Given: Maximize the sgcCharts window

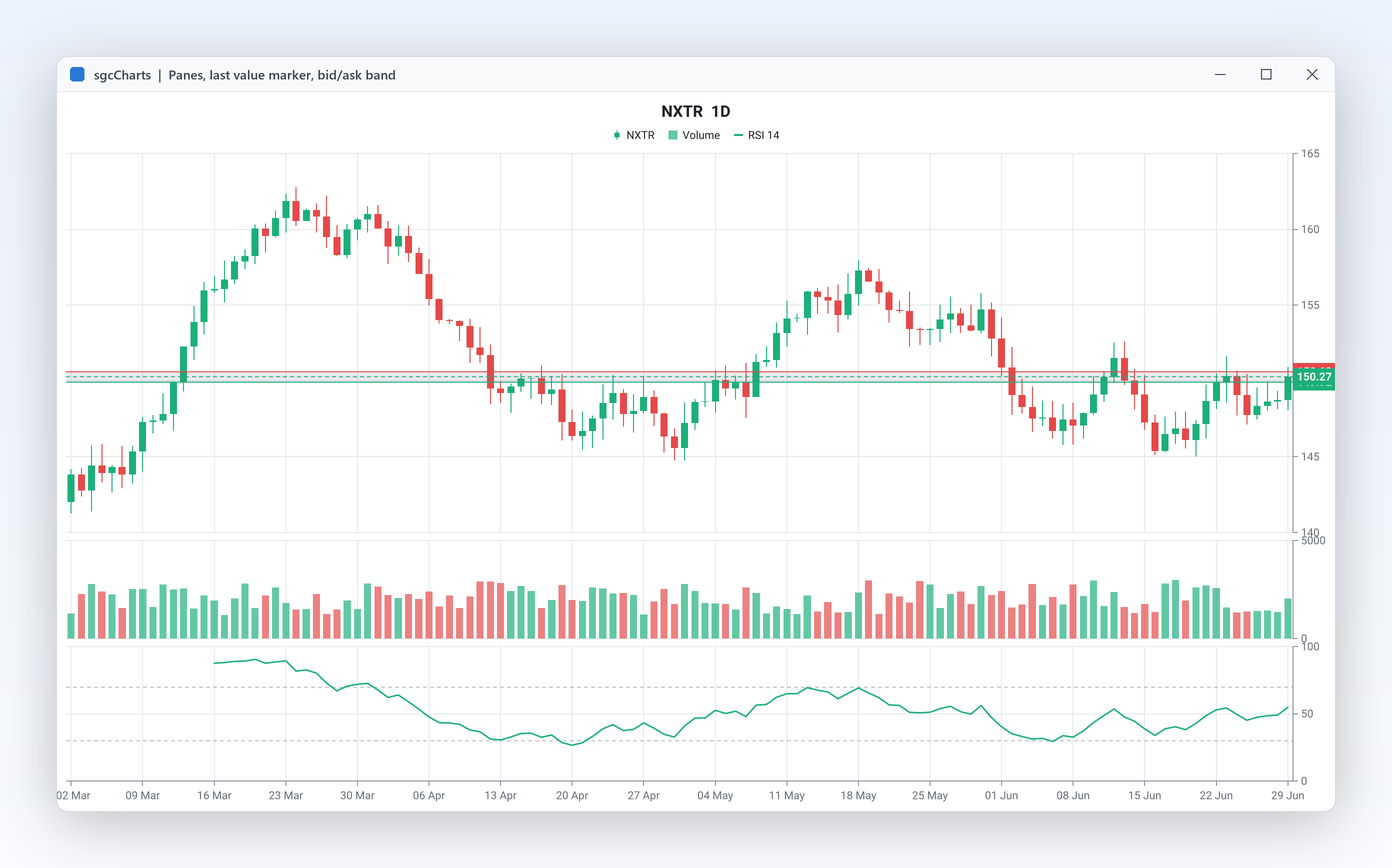Looking at the screenshot, I should pyautogui.click(x=1266, y=74).
